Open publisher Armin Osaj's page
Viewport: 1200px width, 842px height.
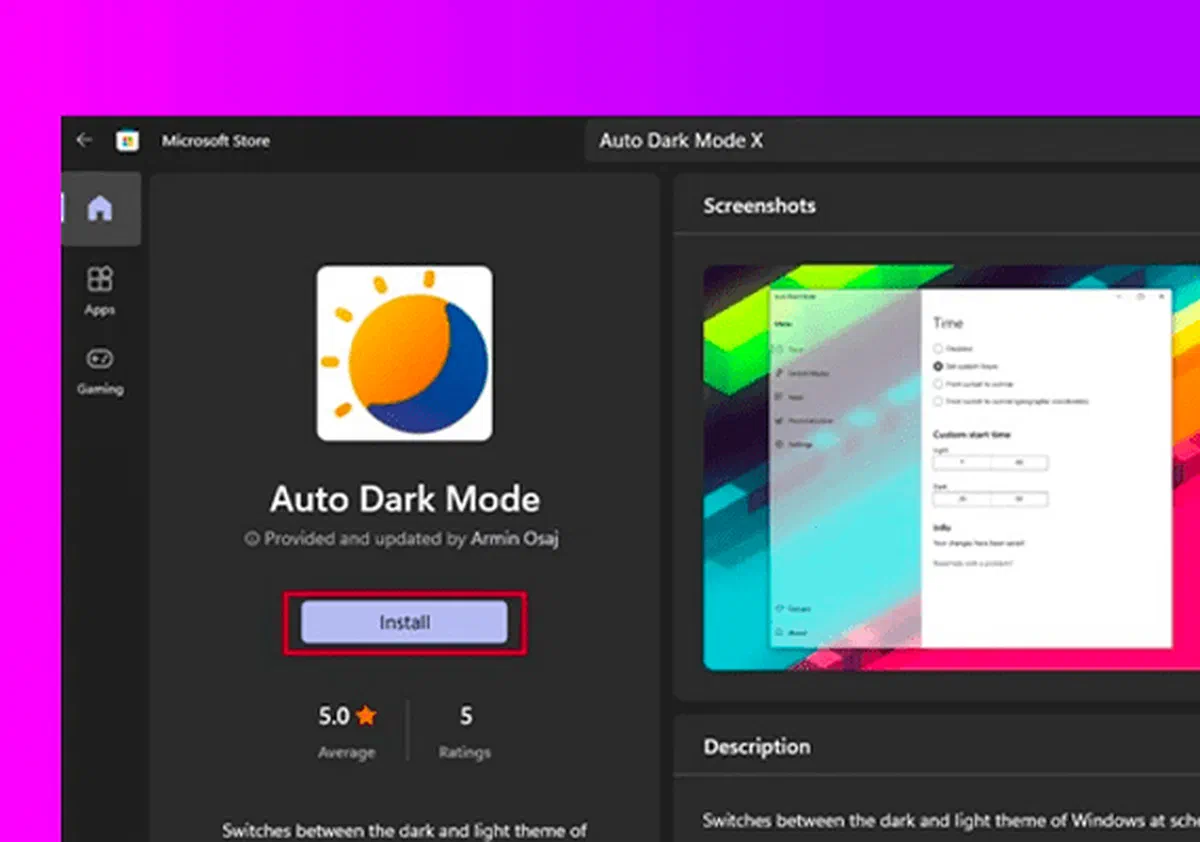[515, 539]
